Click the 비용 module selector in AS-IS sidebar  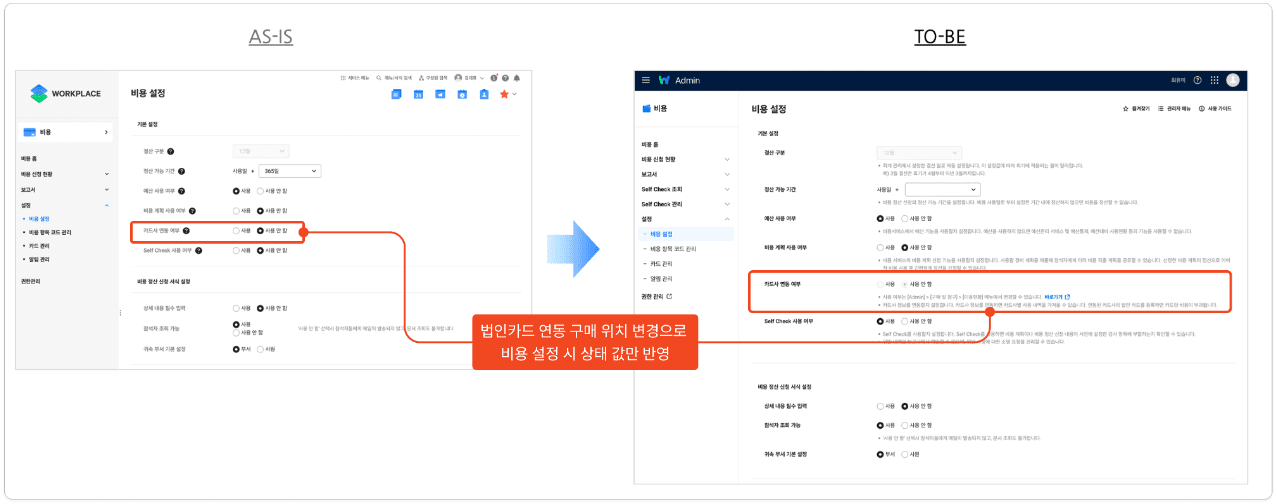(66, 132)
